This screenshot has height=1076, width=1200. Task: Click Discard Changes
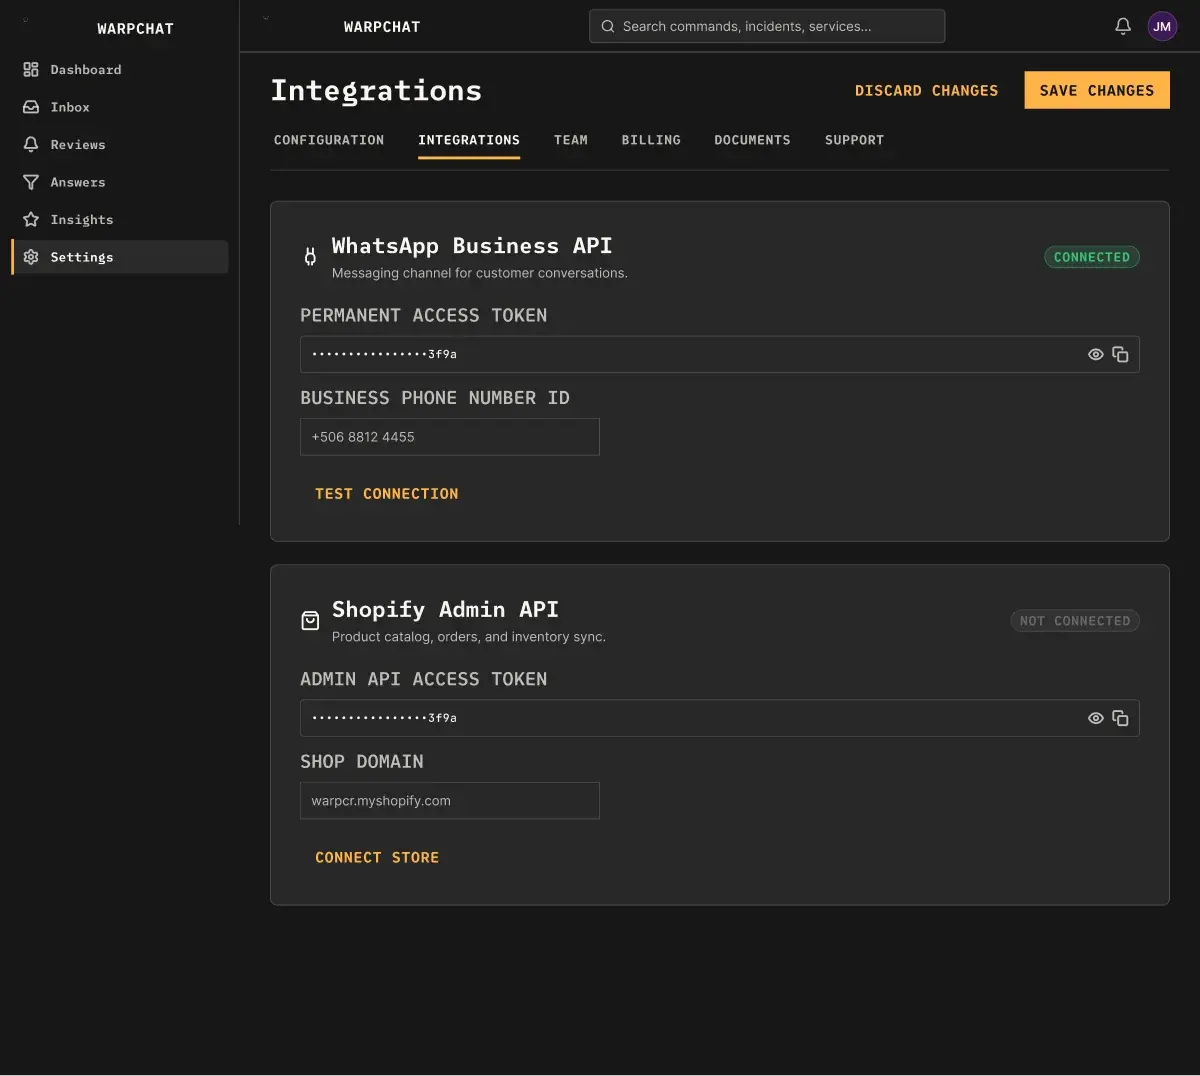(926, 91)
